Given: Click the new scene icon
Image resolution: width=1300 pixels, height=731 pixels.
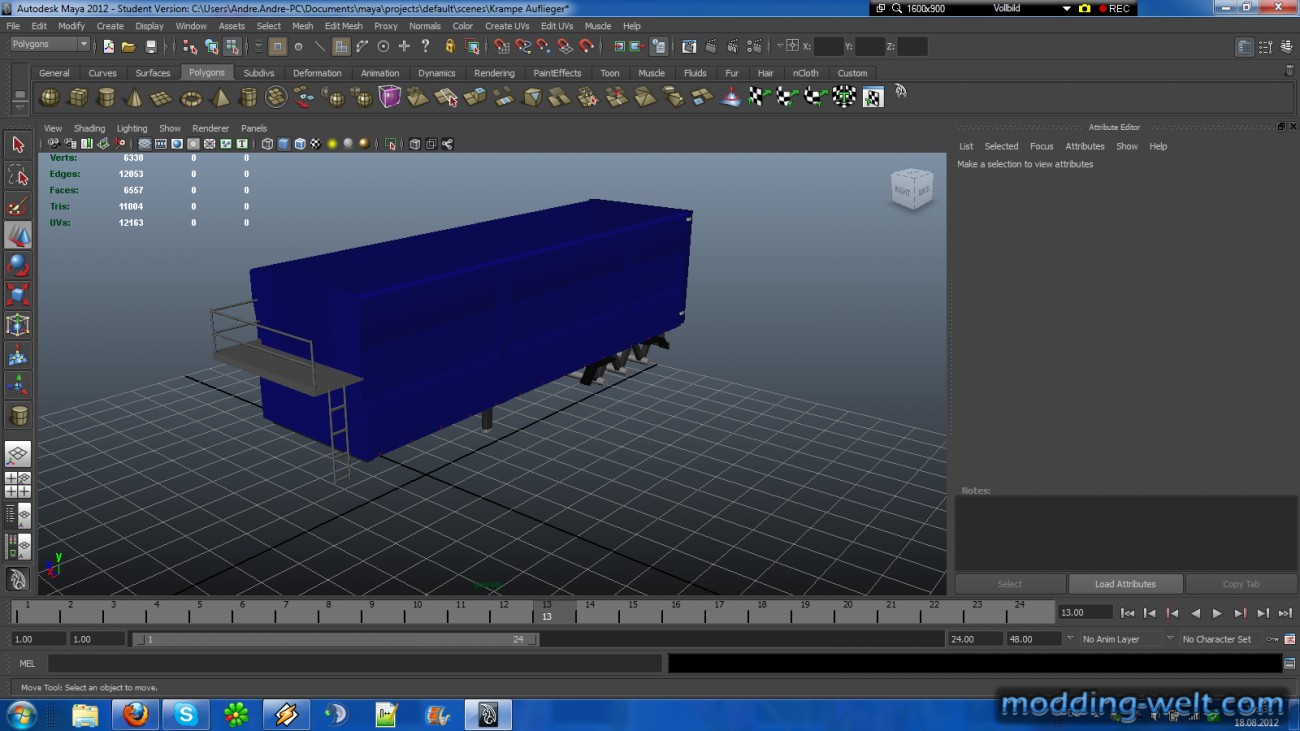Looking at the screenshot, I should (108, 46).
